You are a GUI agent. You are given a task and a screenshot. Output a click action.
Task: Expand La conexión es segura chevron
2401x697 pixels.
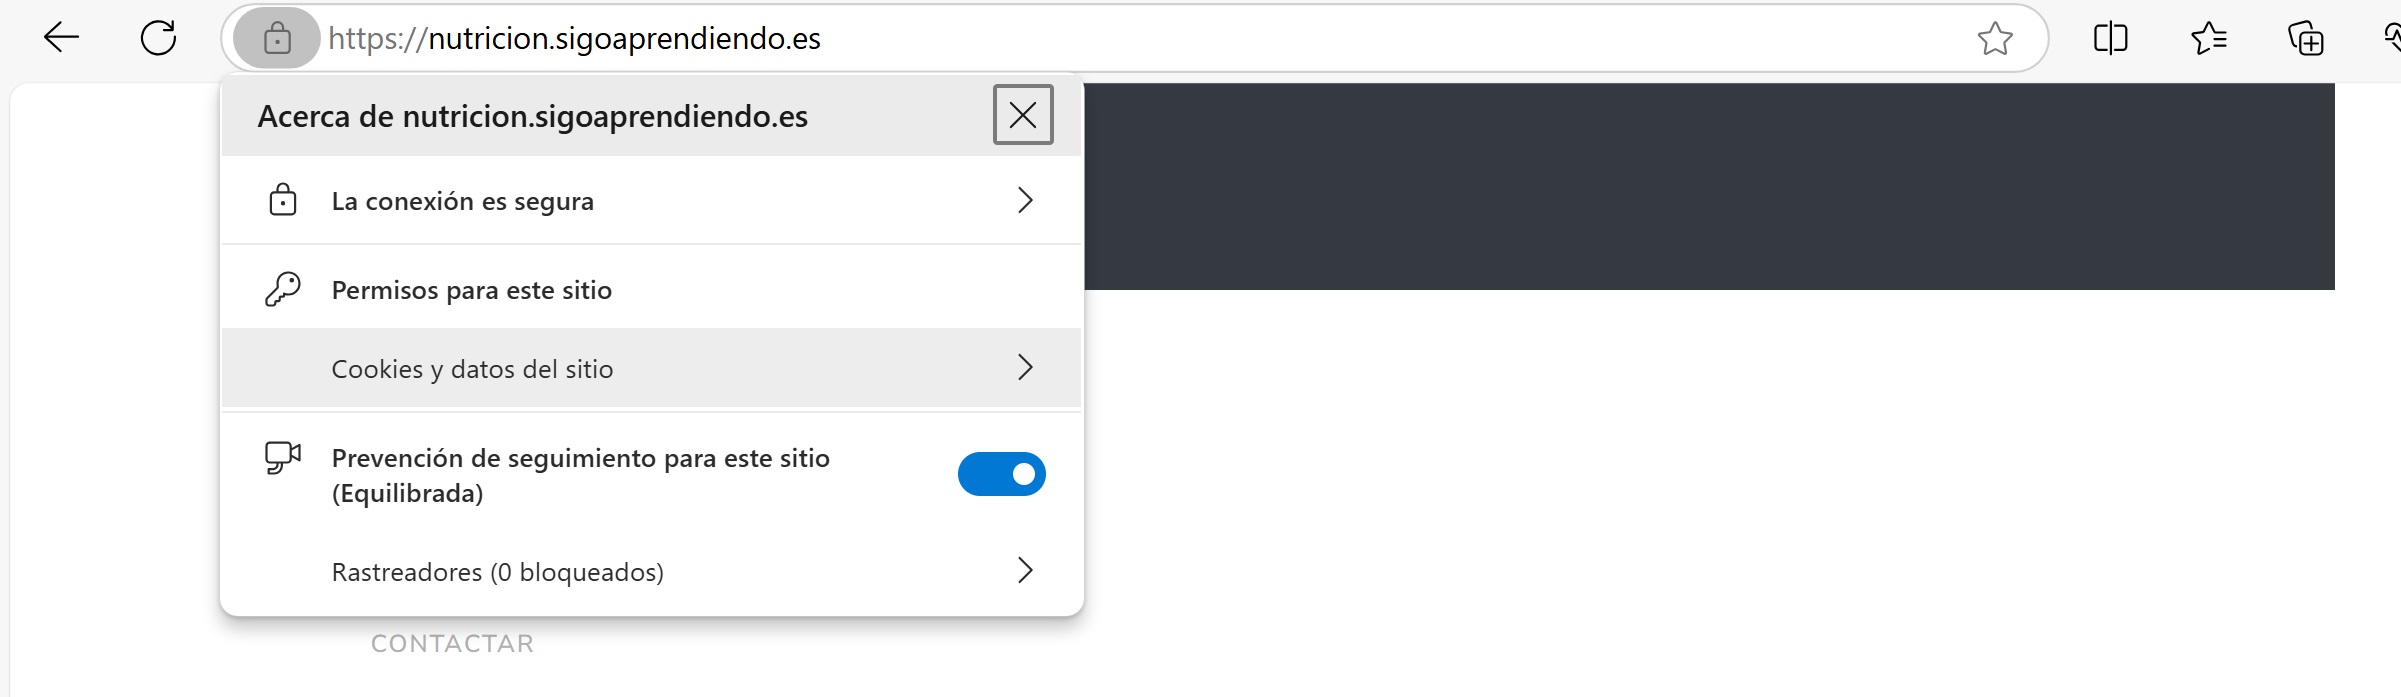pyautogui.click(x=1025, y=200)
